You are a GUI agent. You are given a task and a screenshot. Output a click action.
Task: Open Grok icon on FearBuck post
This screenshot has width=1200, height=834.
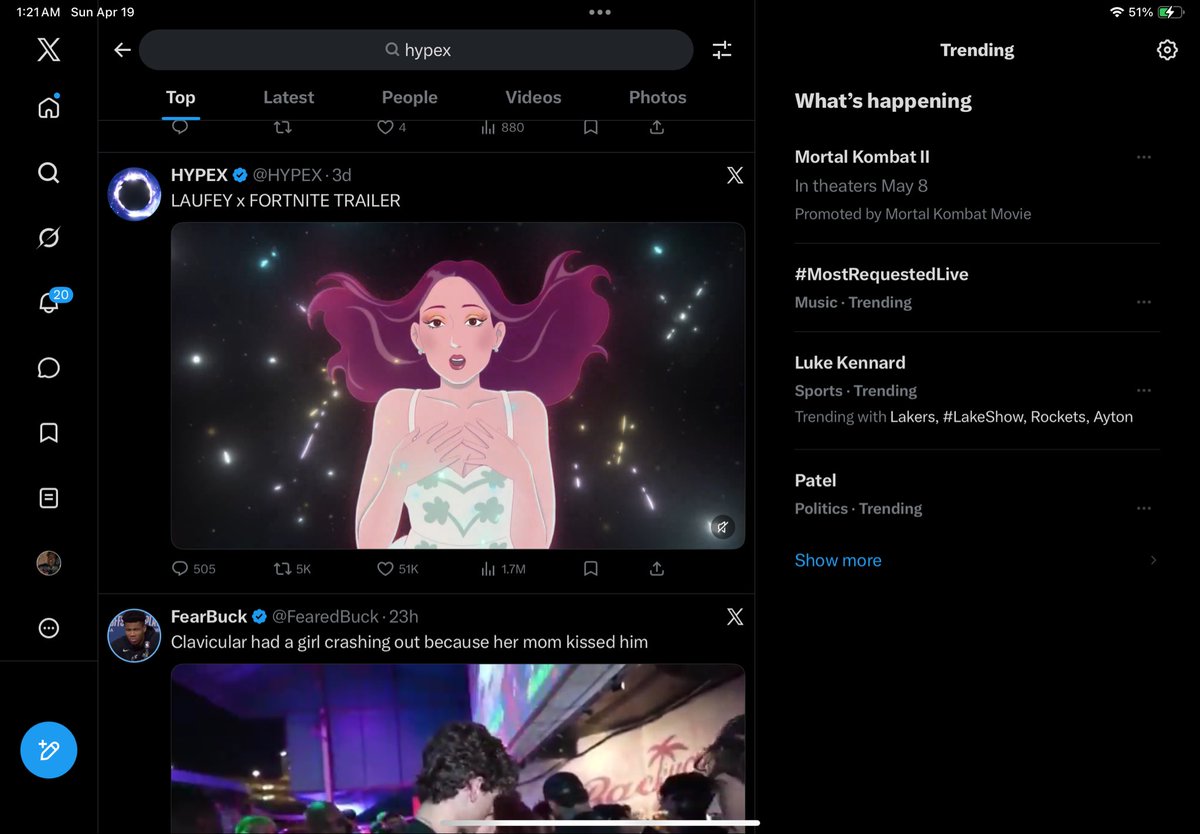point(735,617)
